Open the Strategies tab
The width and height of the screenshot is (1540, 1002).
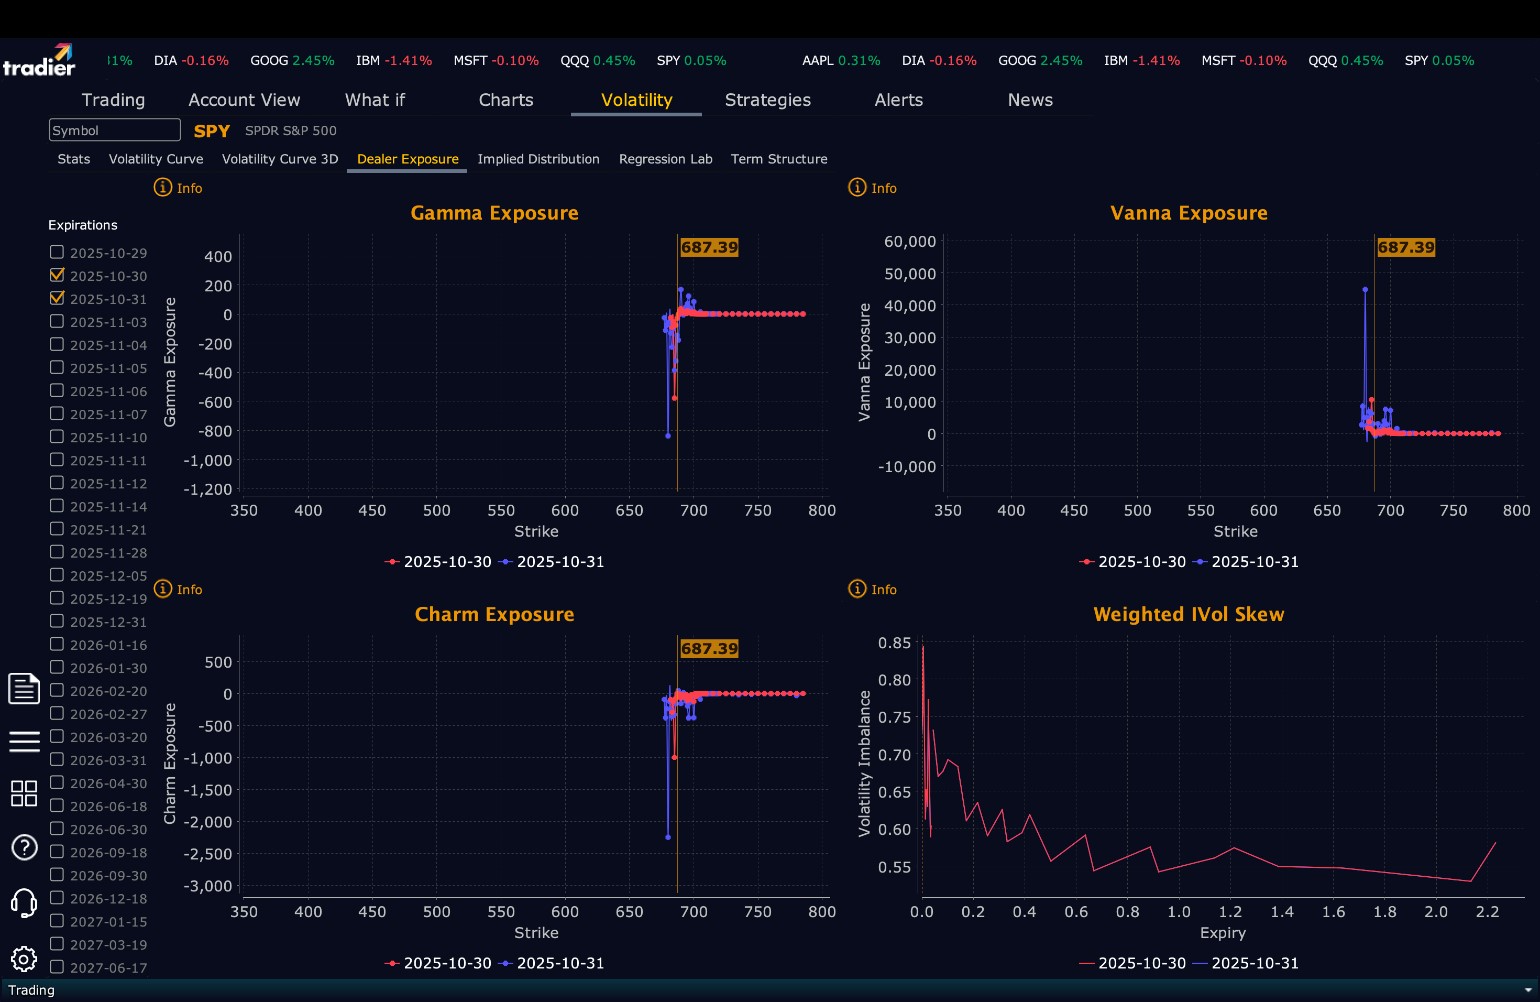click(x=768, y=100)
